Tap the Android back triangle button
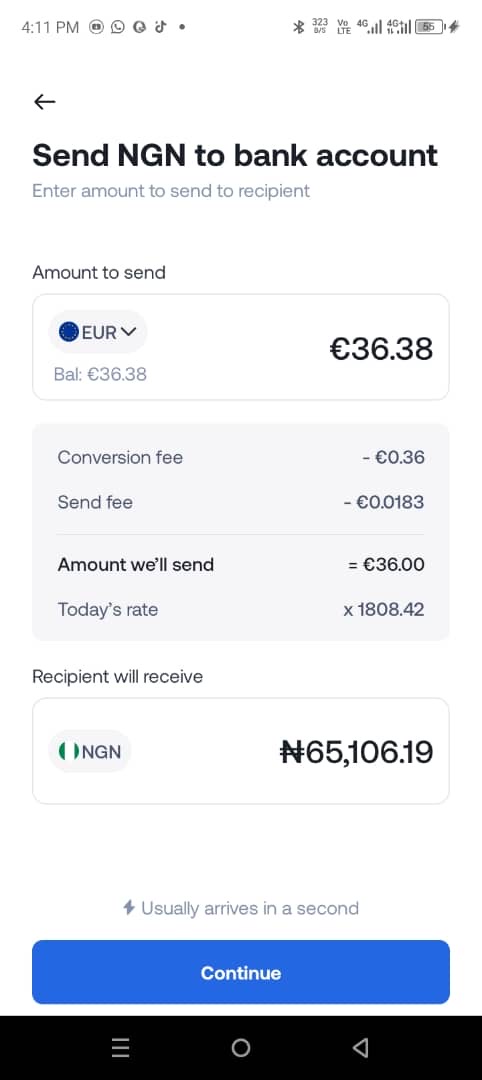 [x=359, y=1048]
